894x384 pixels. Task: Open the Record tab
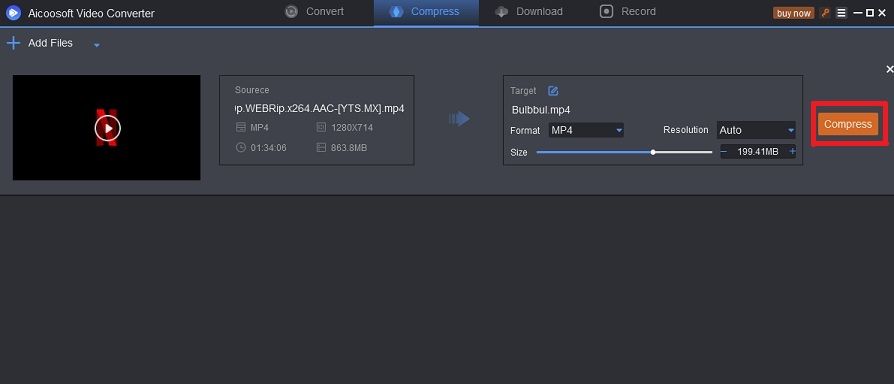click(x=628, y=11)
